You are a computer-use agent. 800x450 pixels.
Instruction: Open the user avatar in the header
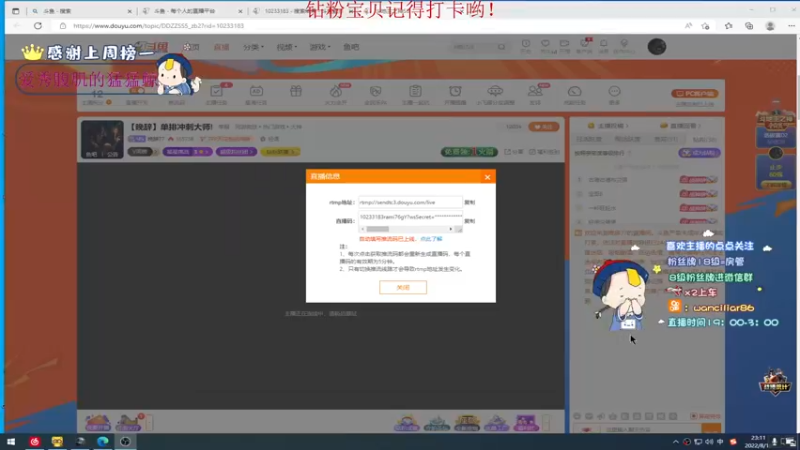[x=657, y=46]
